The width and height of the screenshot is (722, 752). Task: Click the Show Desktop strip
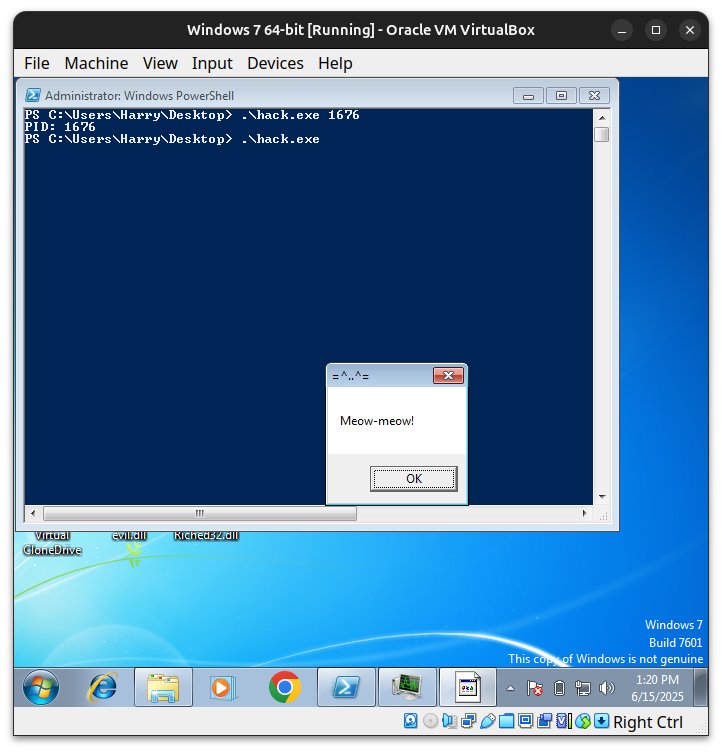[701, 687]
